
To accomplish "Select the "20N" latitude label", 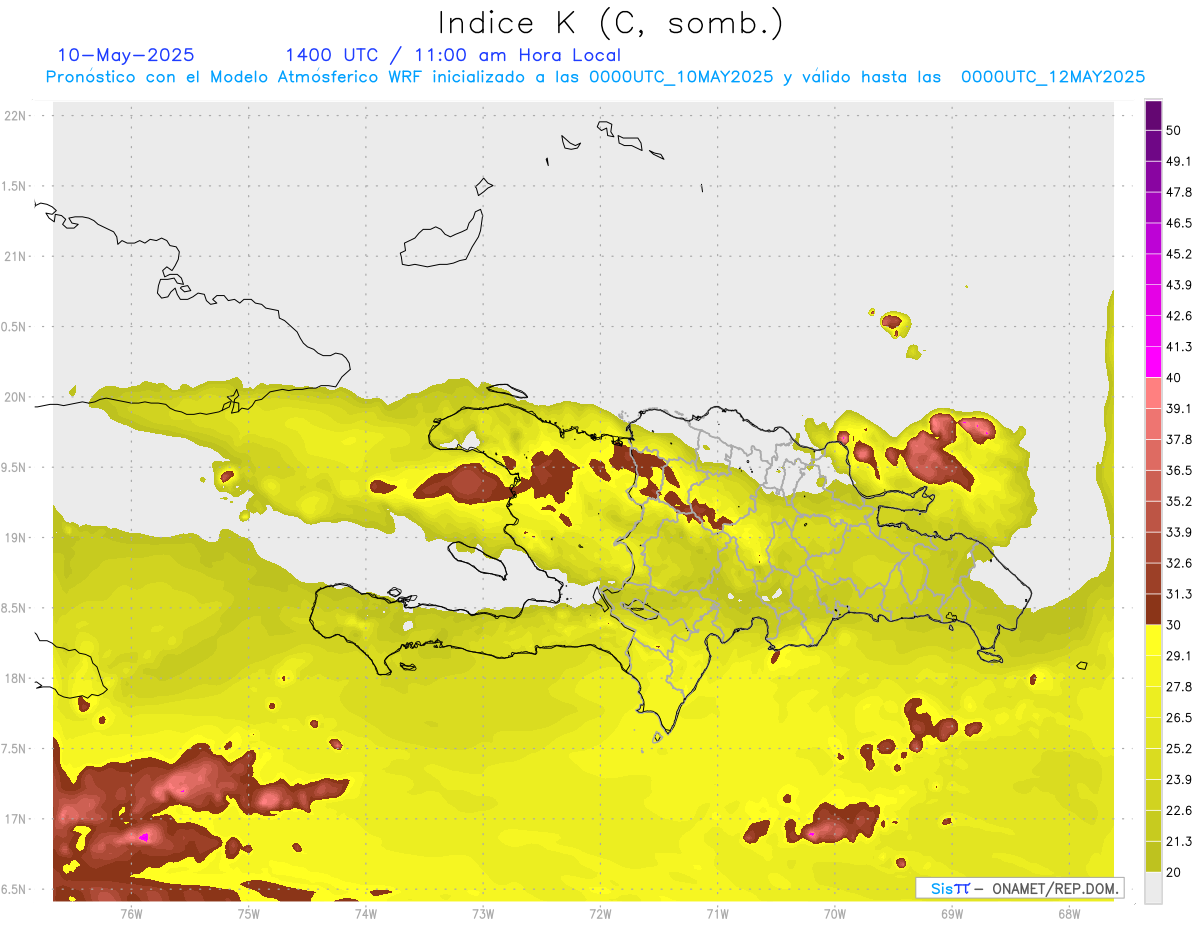I will click(16, 397).
